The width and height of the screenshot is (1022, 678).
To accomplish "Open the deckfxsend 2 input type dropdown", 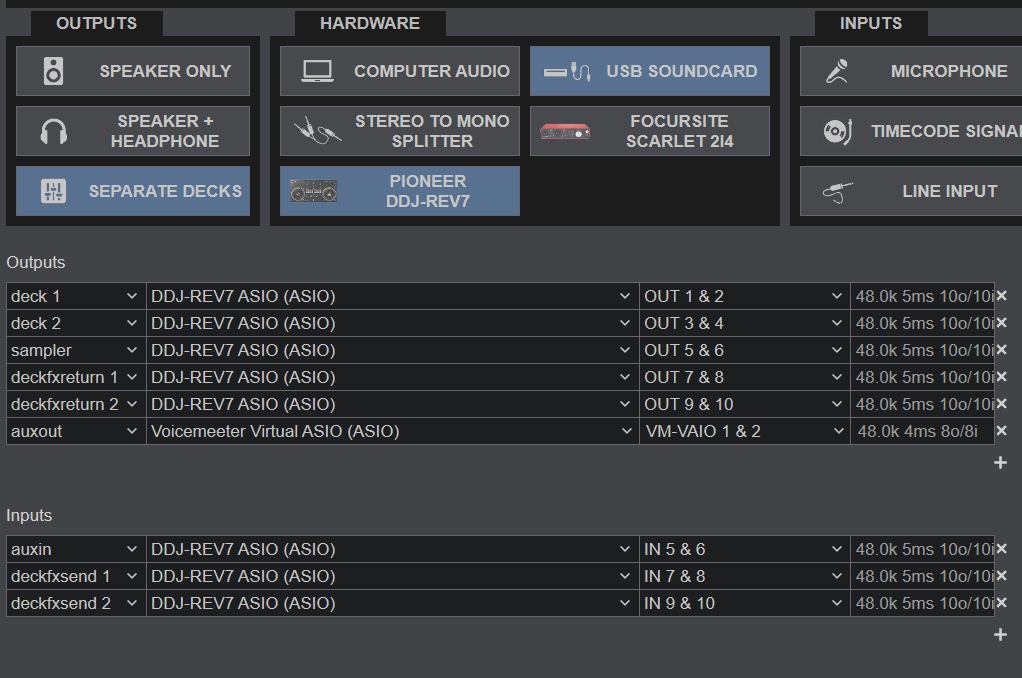I will (x=76, y=603).
